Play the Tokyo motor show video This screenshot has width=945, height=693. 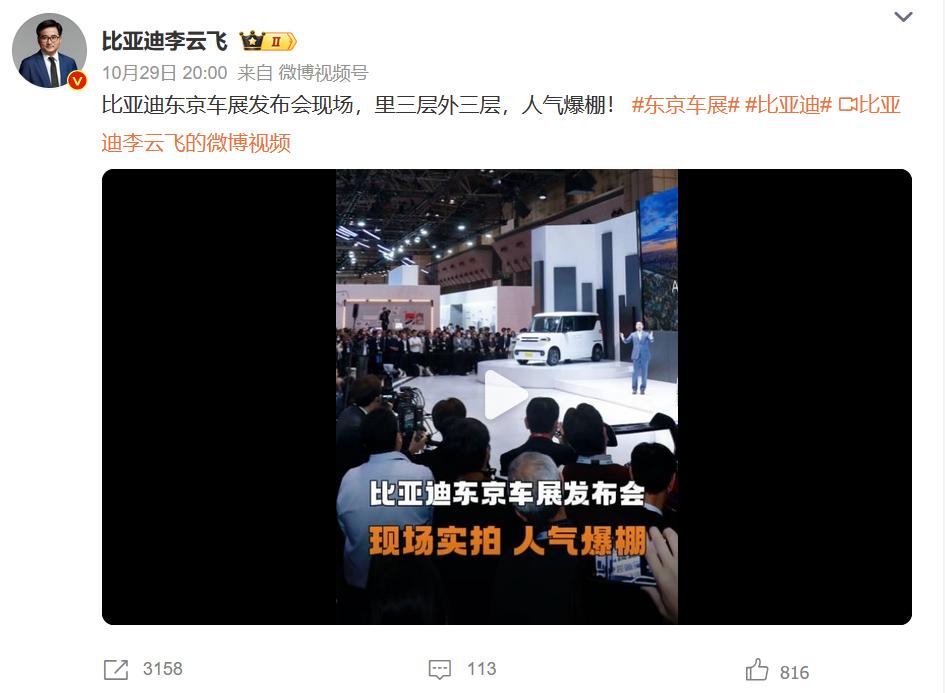pyautogui.click(x=506, y=395)
